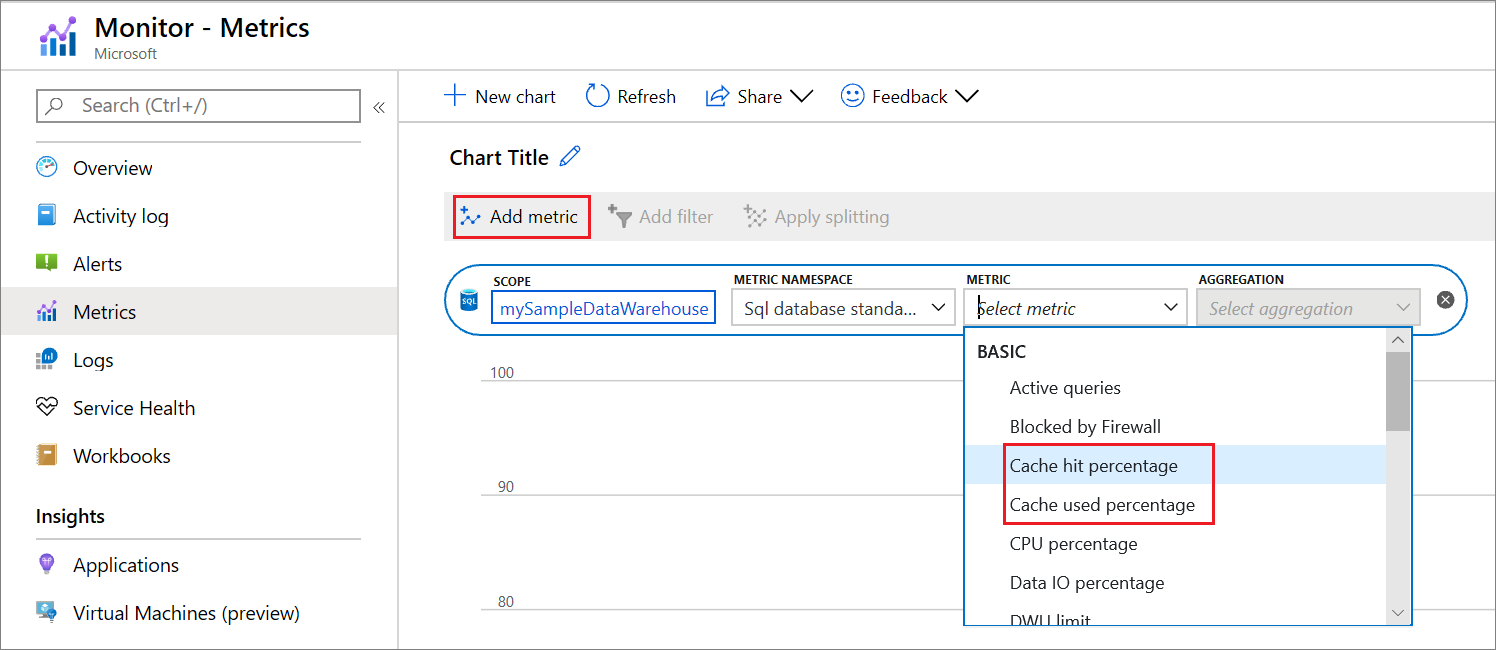
Task: Click the Add metric button
Action: 521,217
